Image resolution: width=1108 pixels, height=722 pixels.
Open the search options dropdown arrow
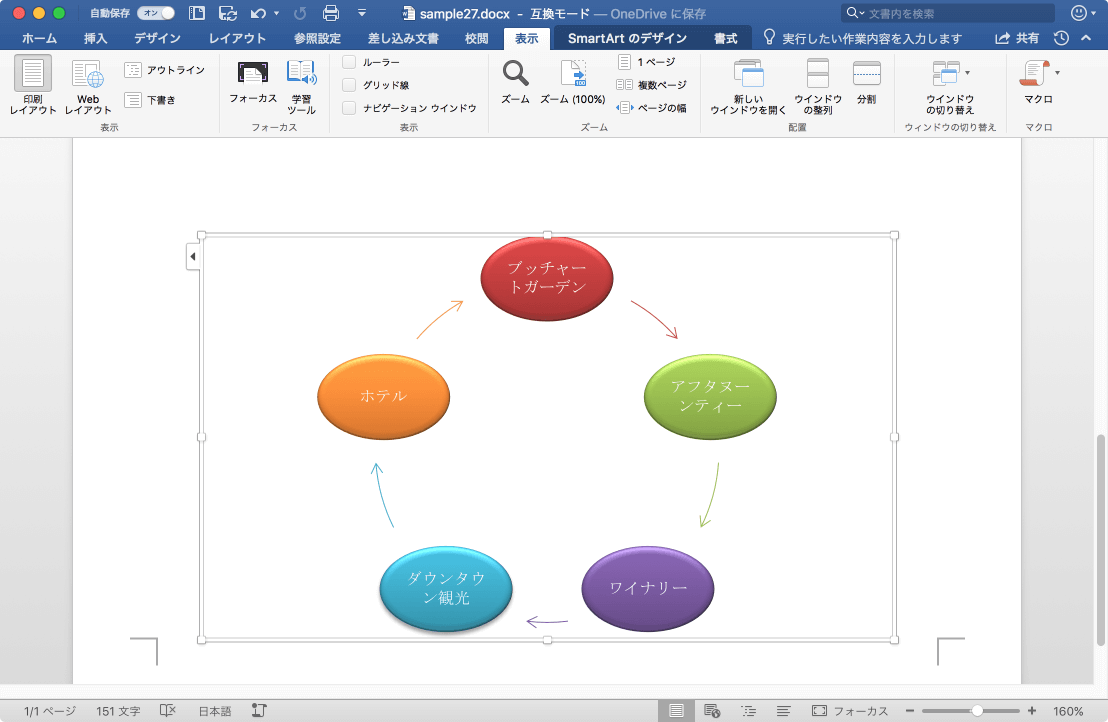(x=862, y=13)
